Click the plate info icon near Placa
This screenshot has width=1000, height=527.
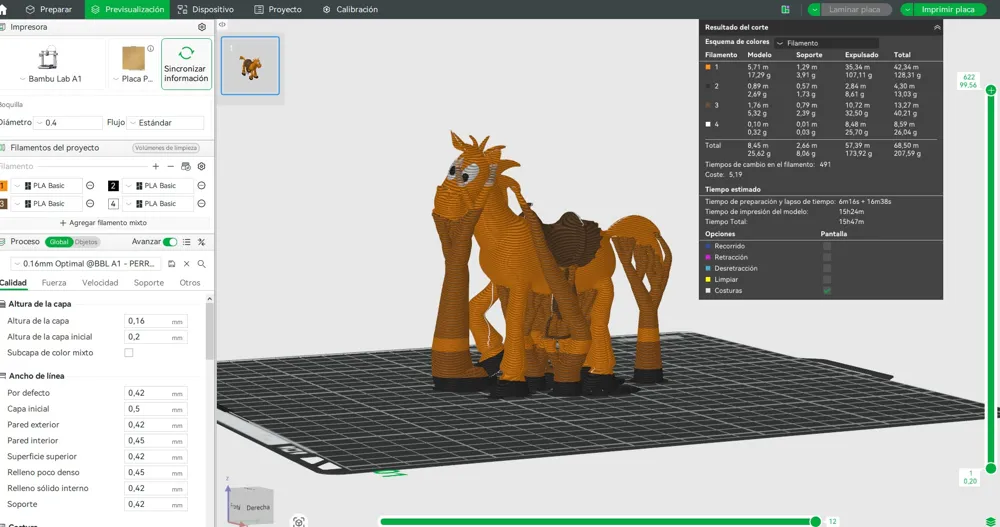[x=151, y=48]
